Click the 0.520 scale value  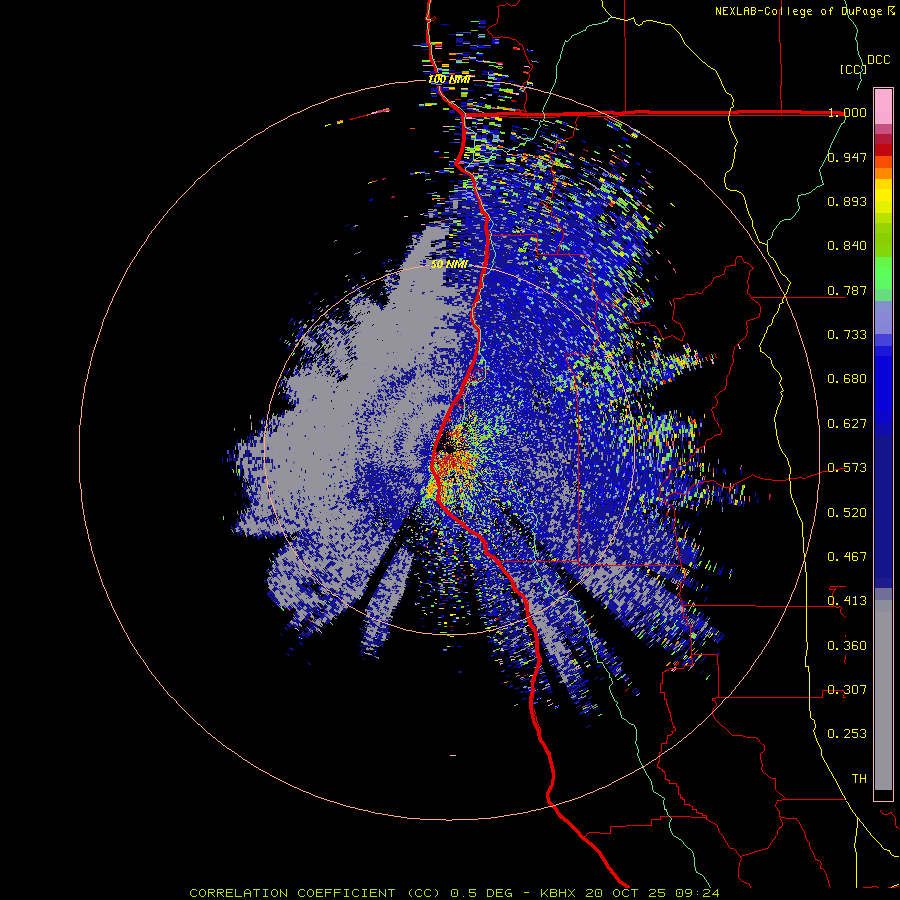pyautogui.click(x=847, y=513)
